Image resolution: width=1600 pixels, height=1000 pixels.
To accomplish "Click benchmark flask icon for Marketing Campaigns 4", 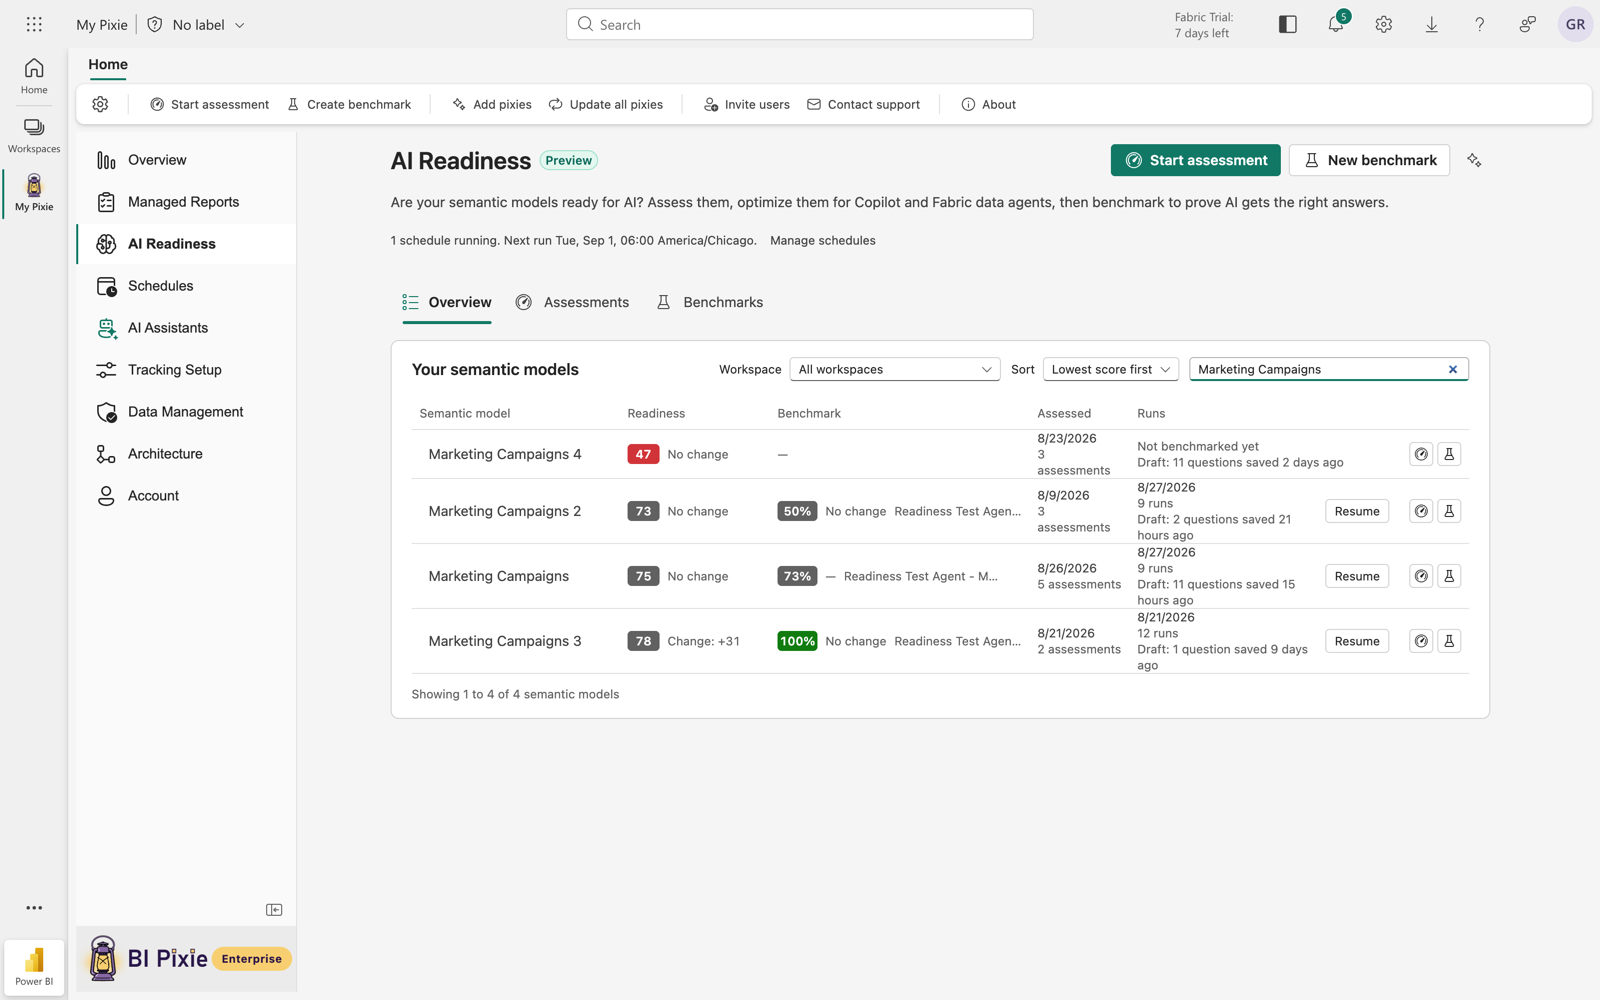I will tap(1449, 454).
